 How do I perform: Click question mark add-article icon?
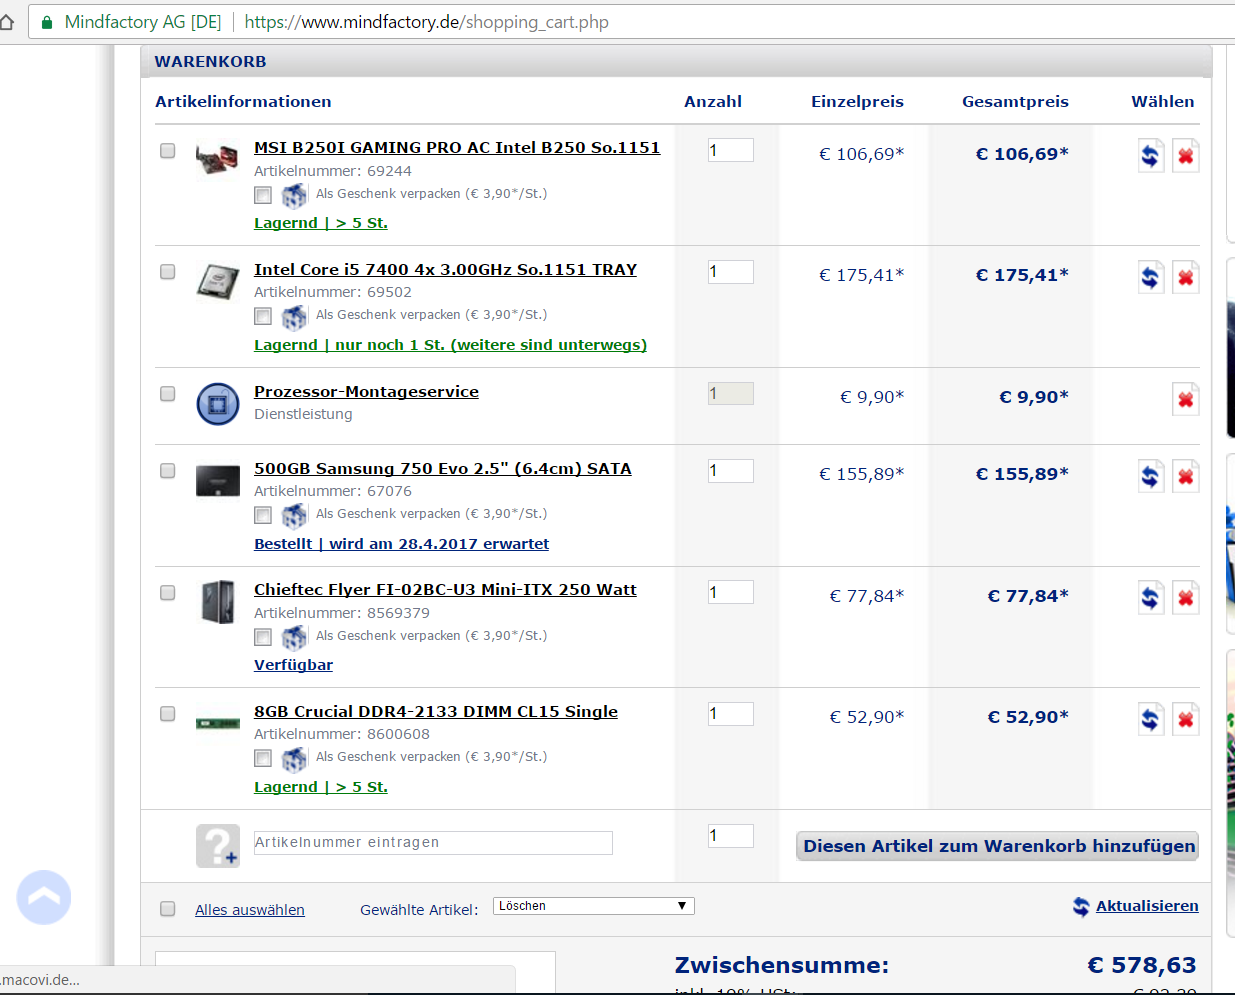click(217, 845)
